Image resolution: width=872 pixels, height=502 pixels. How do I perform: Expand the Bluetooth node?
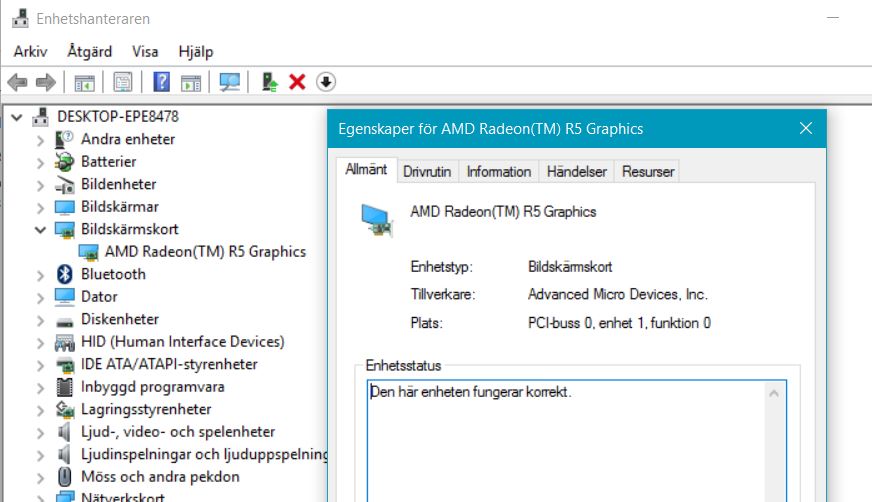(40, 275)
